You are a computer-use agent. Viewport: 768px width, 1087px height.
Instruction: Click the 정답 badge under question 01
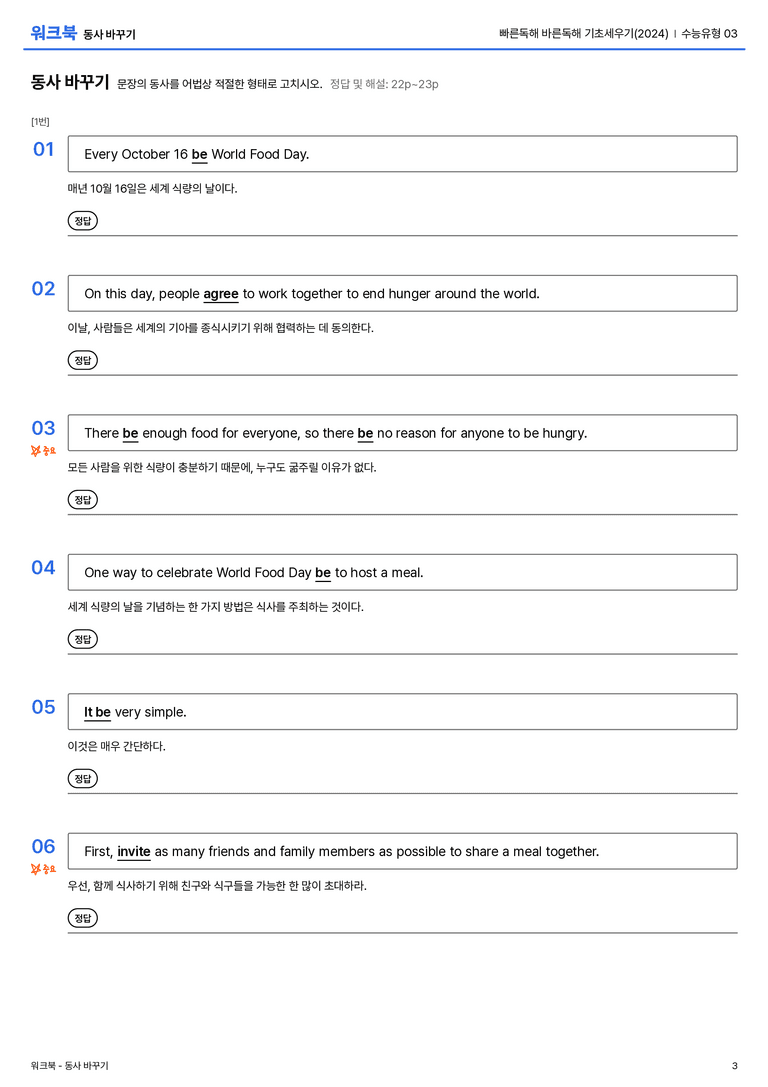pyautogui.click(x=82, y=221)
